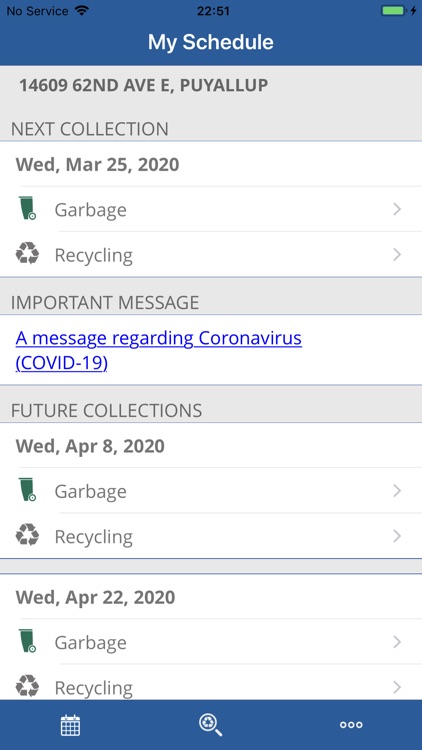422x750 pixels.
Task: Open the Coronavirus (COVID-19) message link
Action: tap(158, 350)
